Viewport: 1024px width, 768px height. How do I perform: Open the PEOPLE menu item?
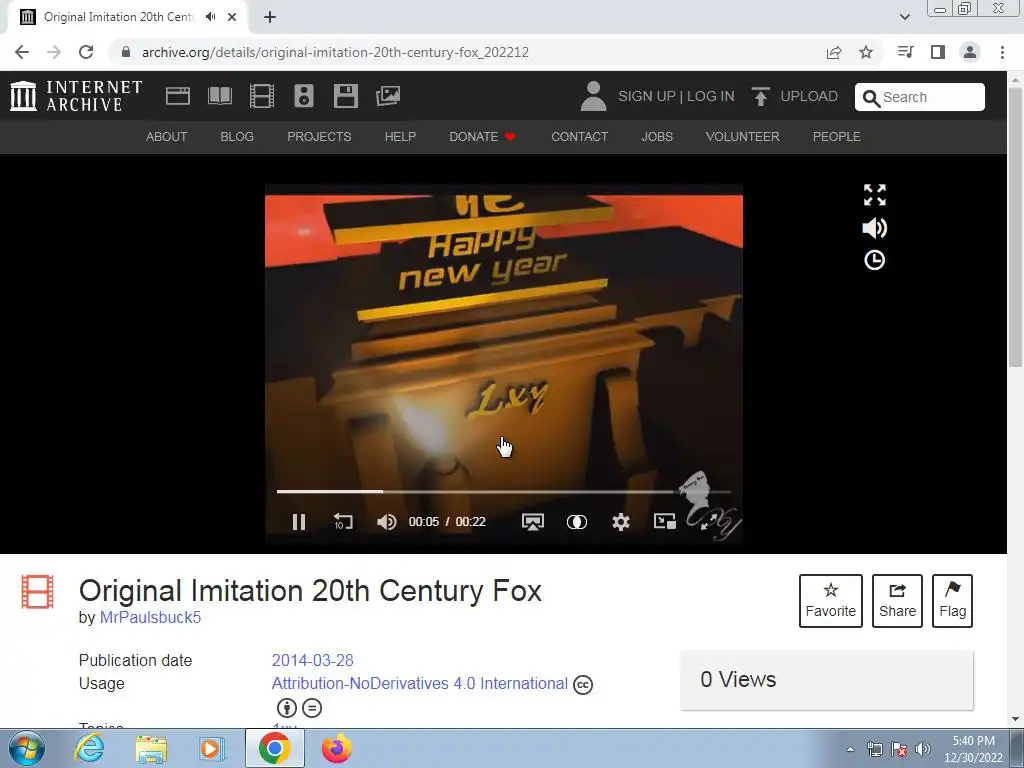coord(837,136)
